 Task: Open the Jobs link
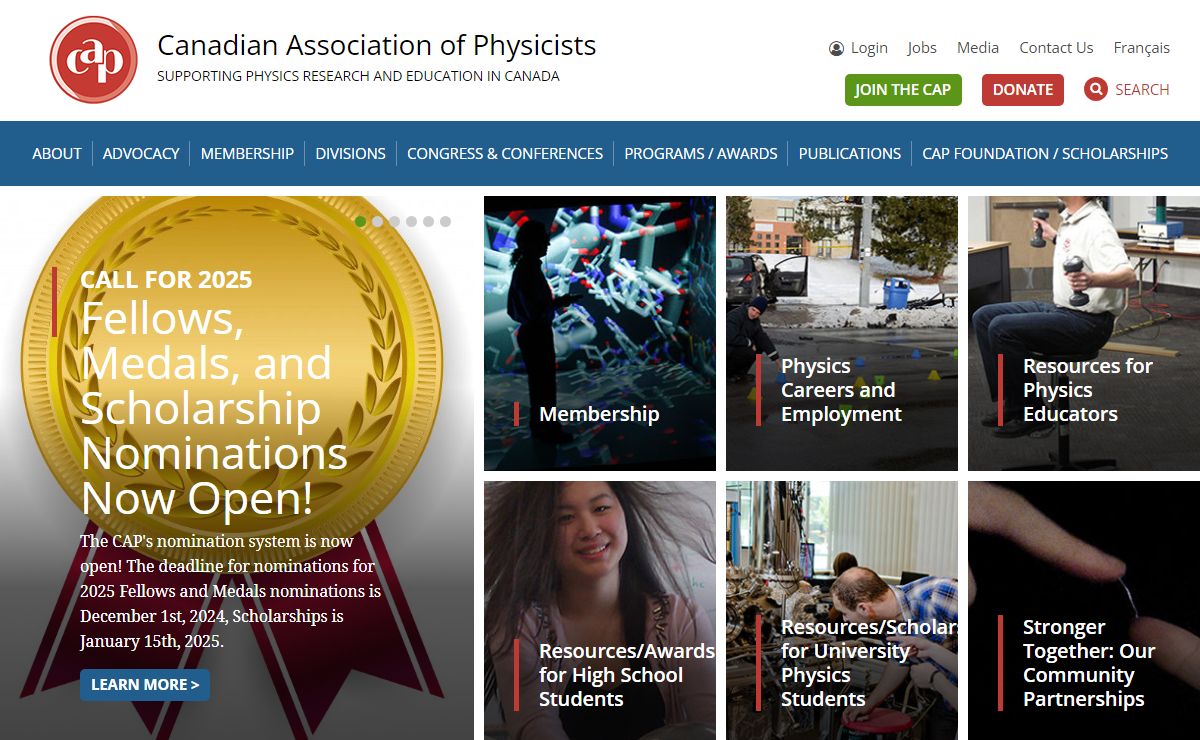pyautogui.click(x=922, y=48)
